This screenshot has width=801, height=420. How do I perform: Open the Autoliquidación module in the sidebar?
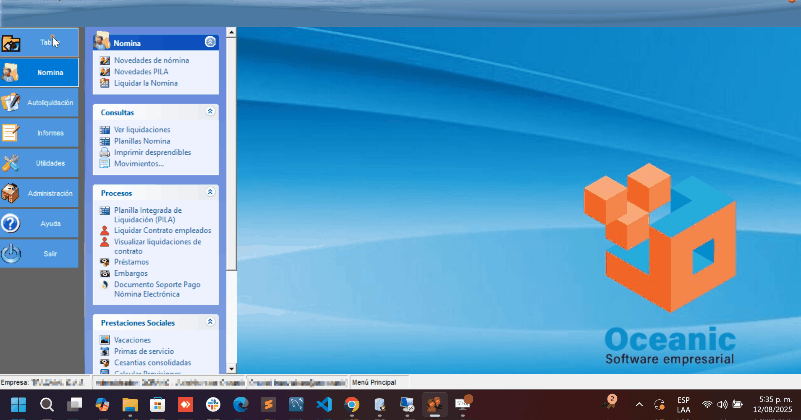(x=40, y=102)
